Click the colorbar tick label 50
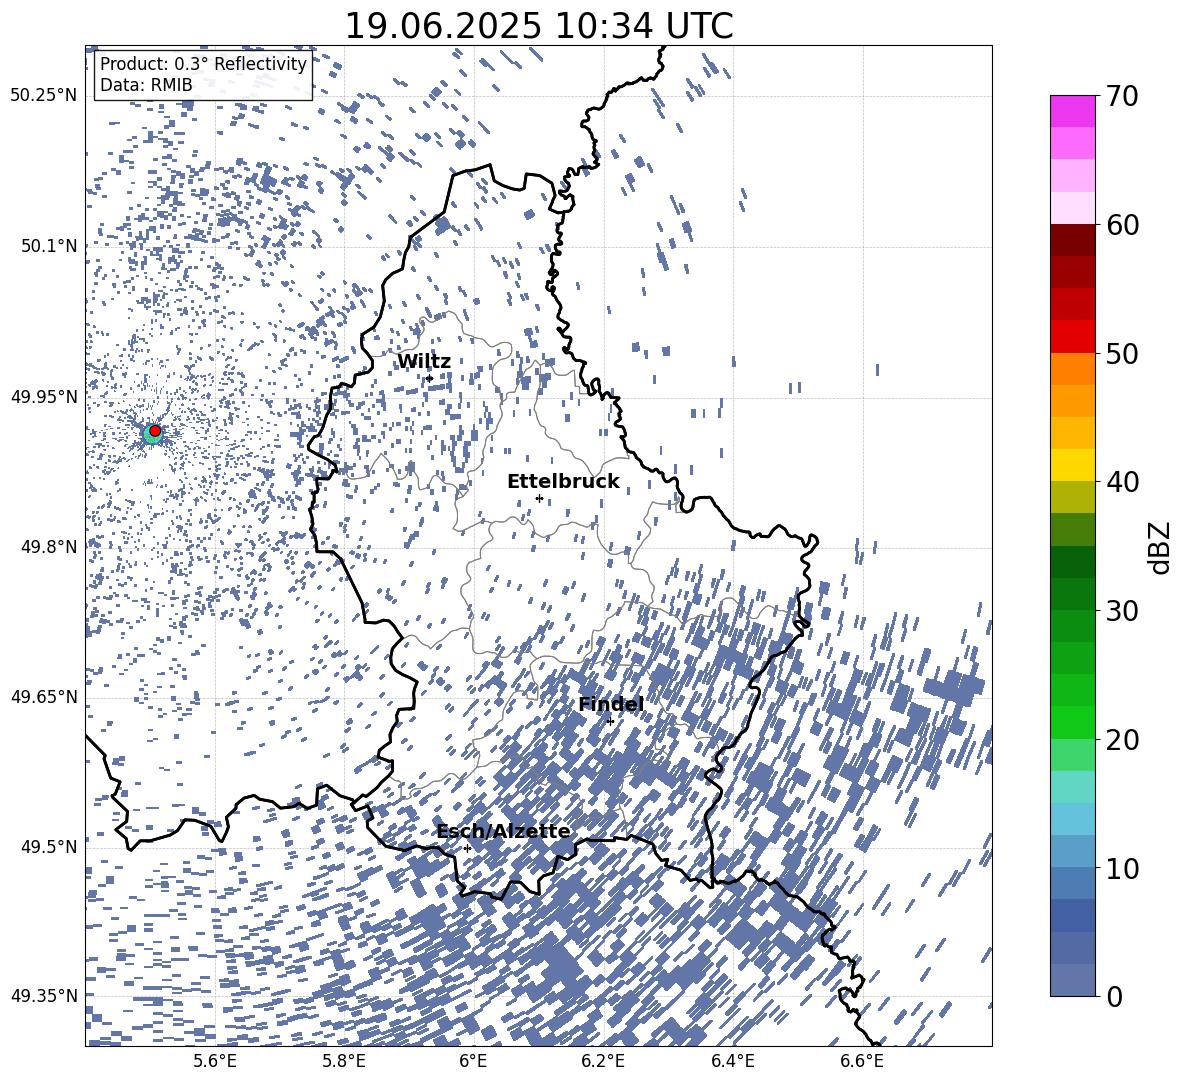1184x1081 pixels. coord(1122,354)
